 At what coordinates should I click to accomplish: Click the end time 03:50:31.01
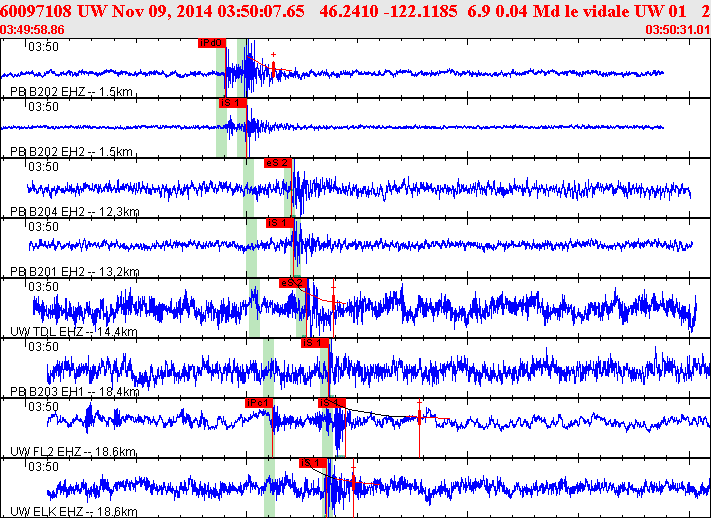point(677,30)
